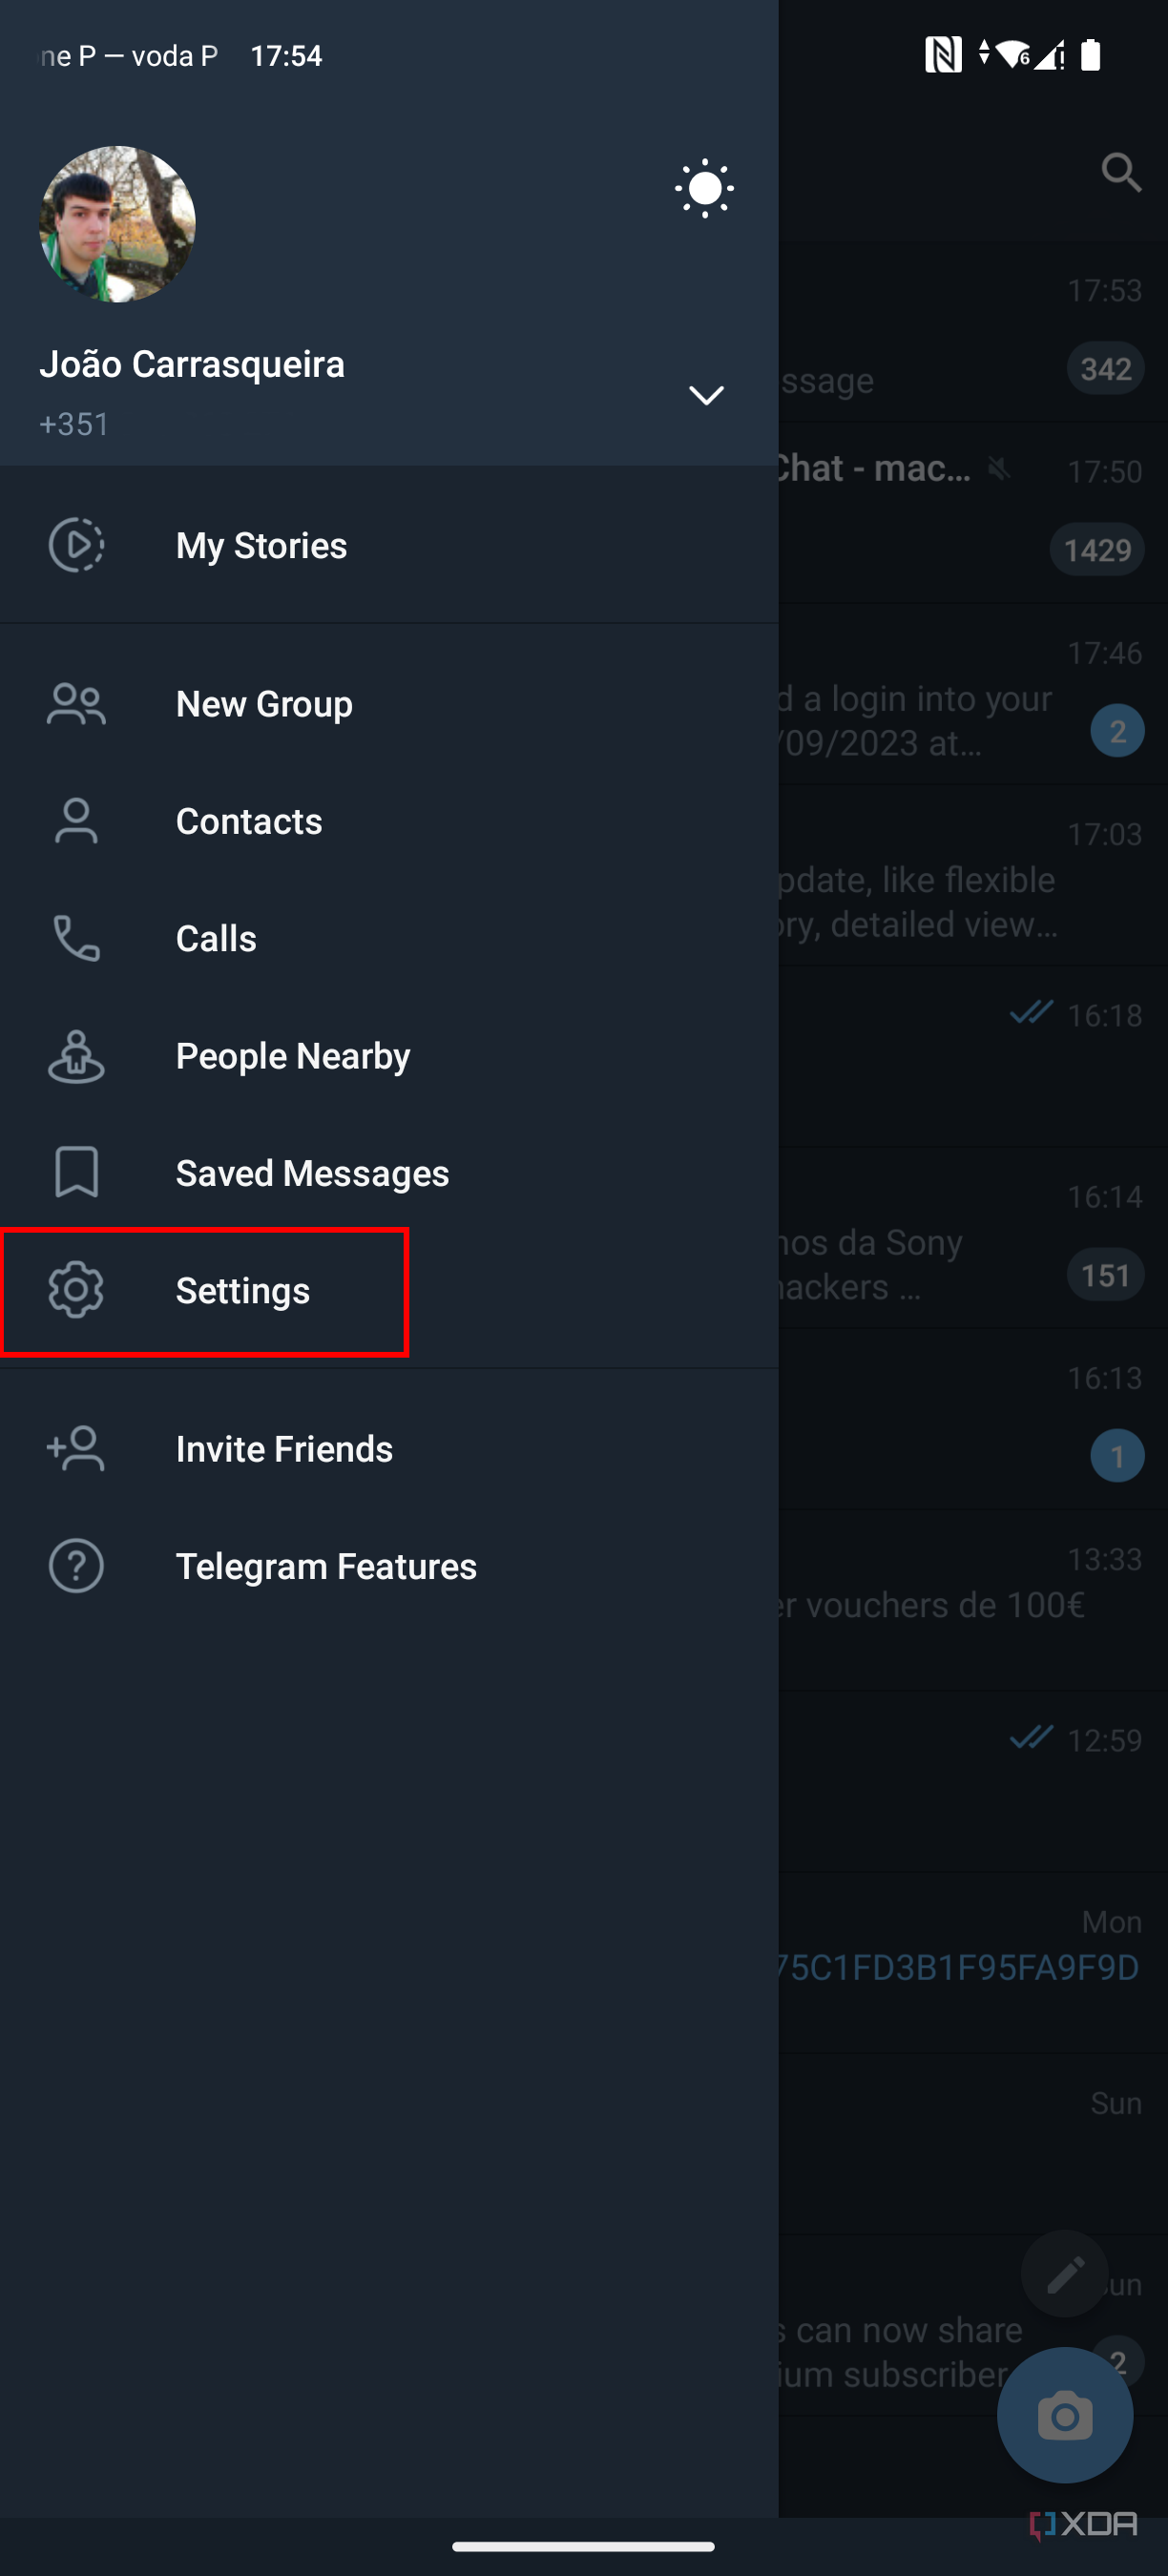The width and height of the screenshot is (1168, 2576).
Task: Select the New Group icon
Action: click(x=76, y=703)
